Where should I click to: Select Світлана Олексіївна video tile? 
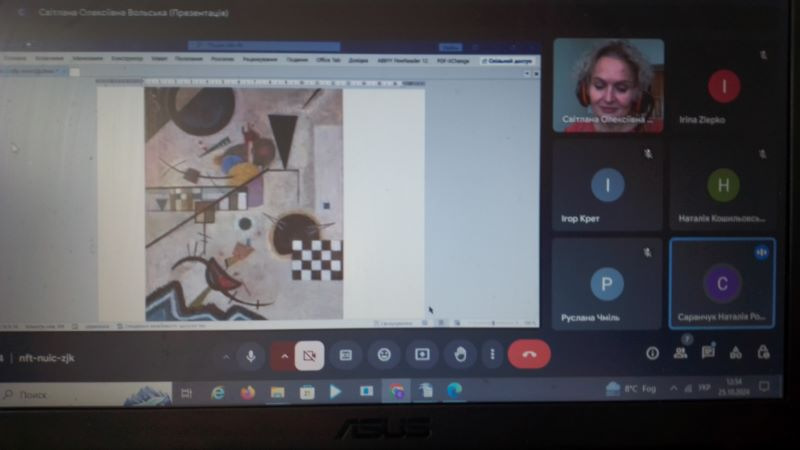[x=609, y=85]
